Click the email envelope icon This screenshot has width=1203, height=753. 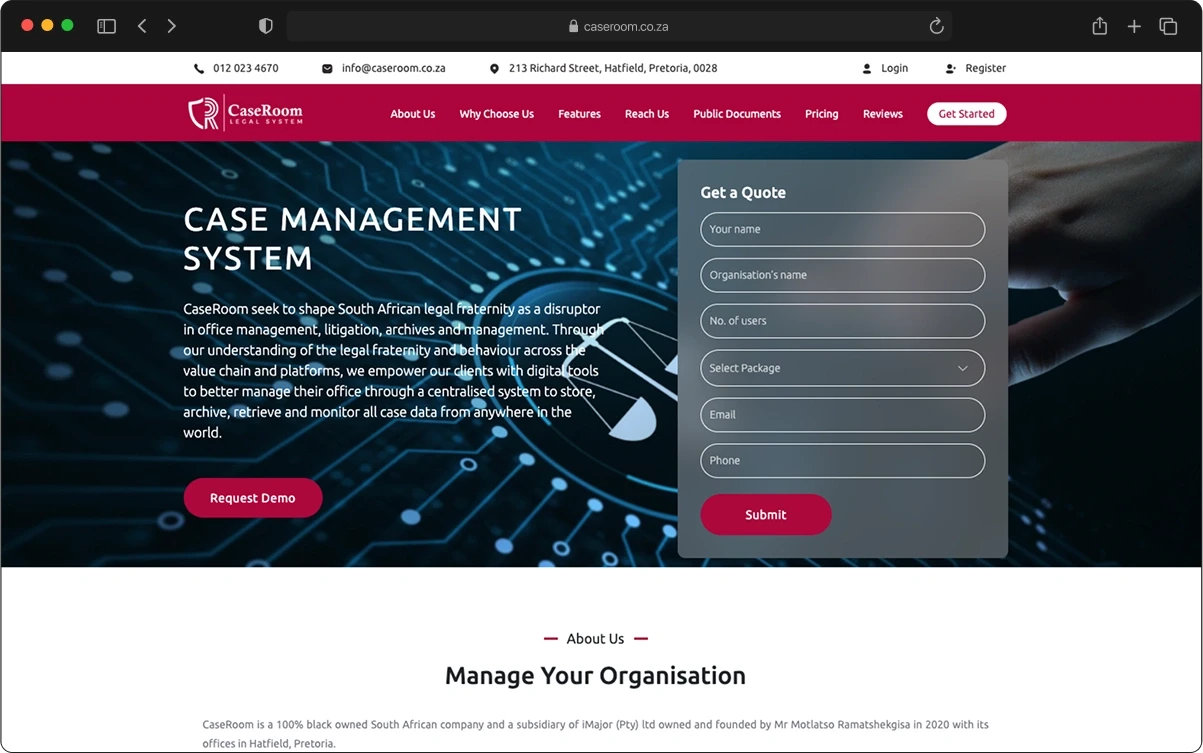[327, 69]
